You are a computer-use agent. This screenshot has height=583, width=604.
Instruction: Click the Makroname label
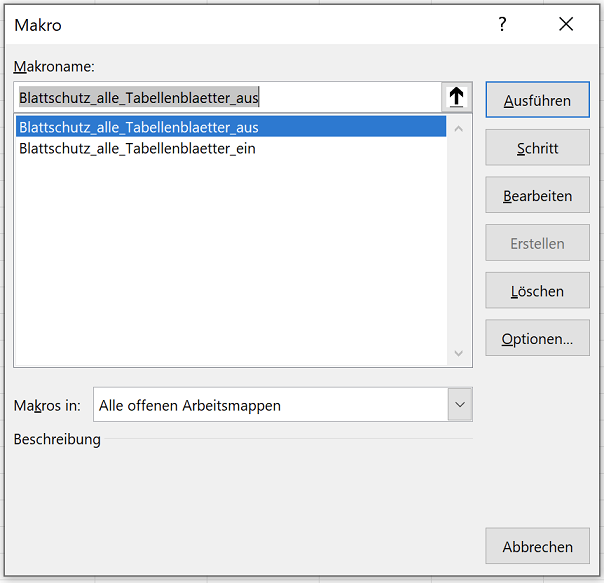click(x=54, y=67)
